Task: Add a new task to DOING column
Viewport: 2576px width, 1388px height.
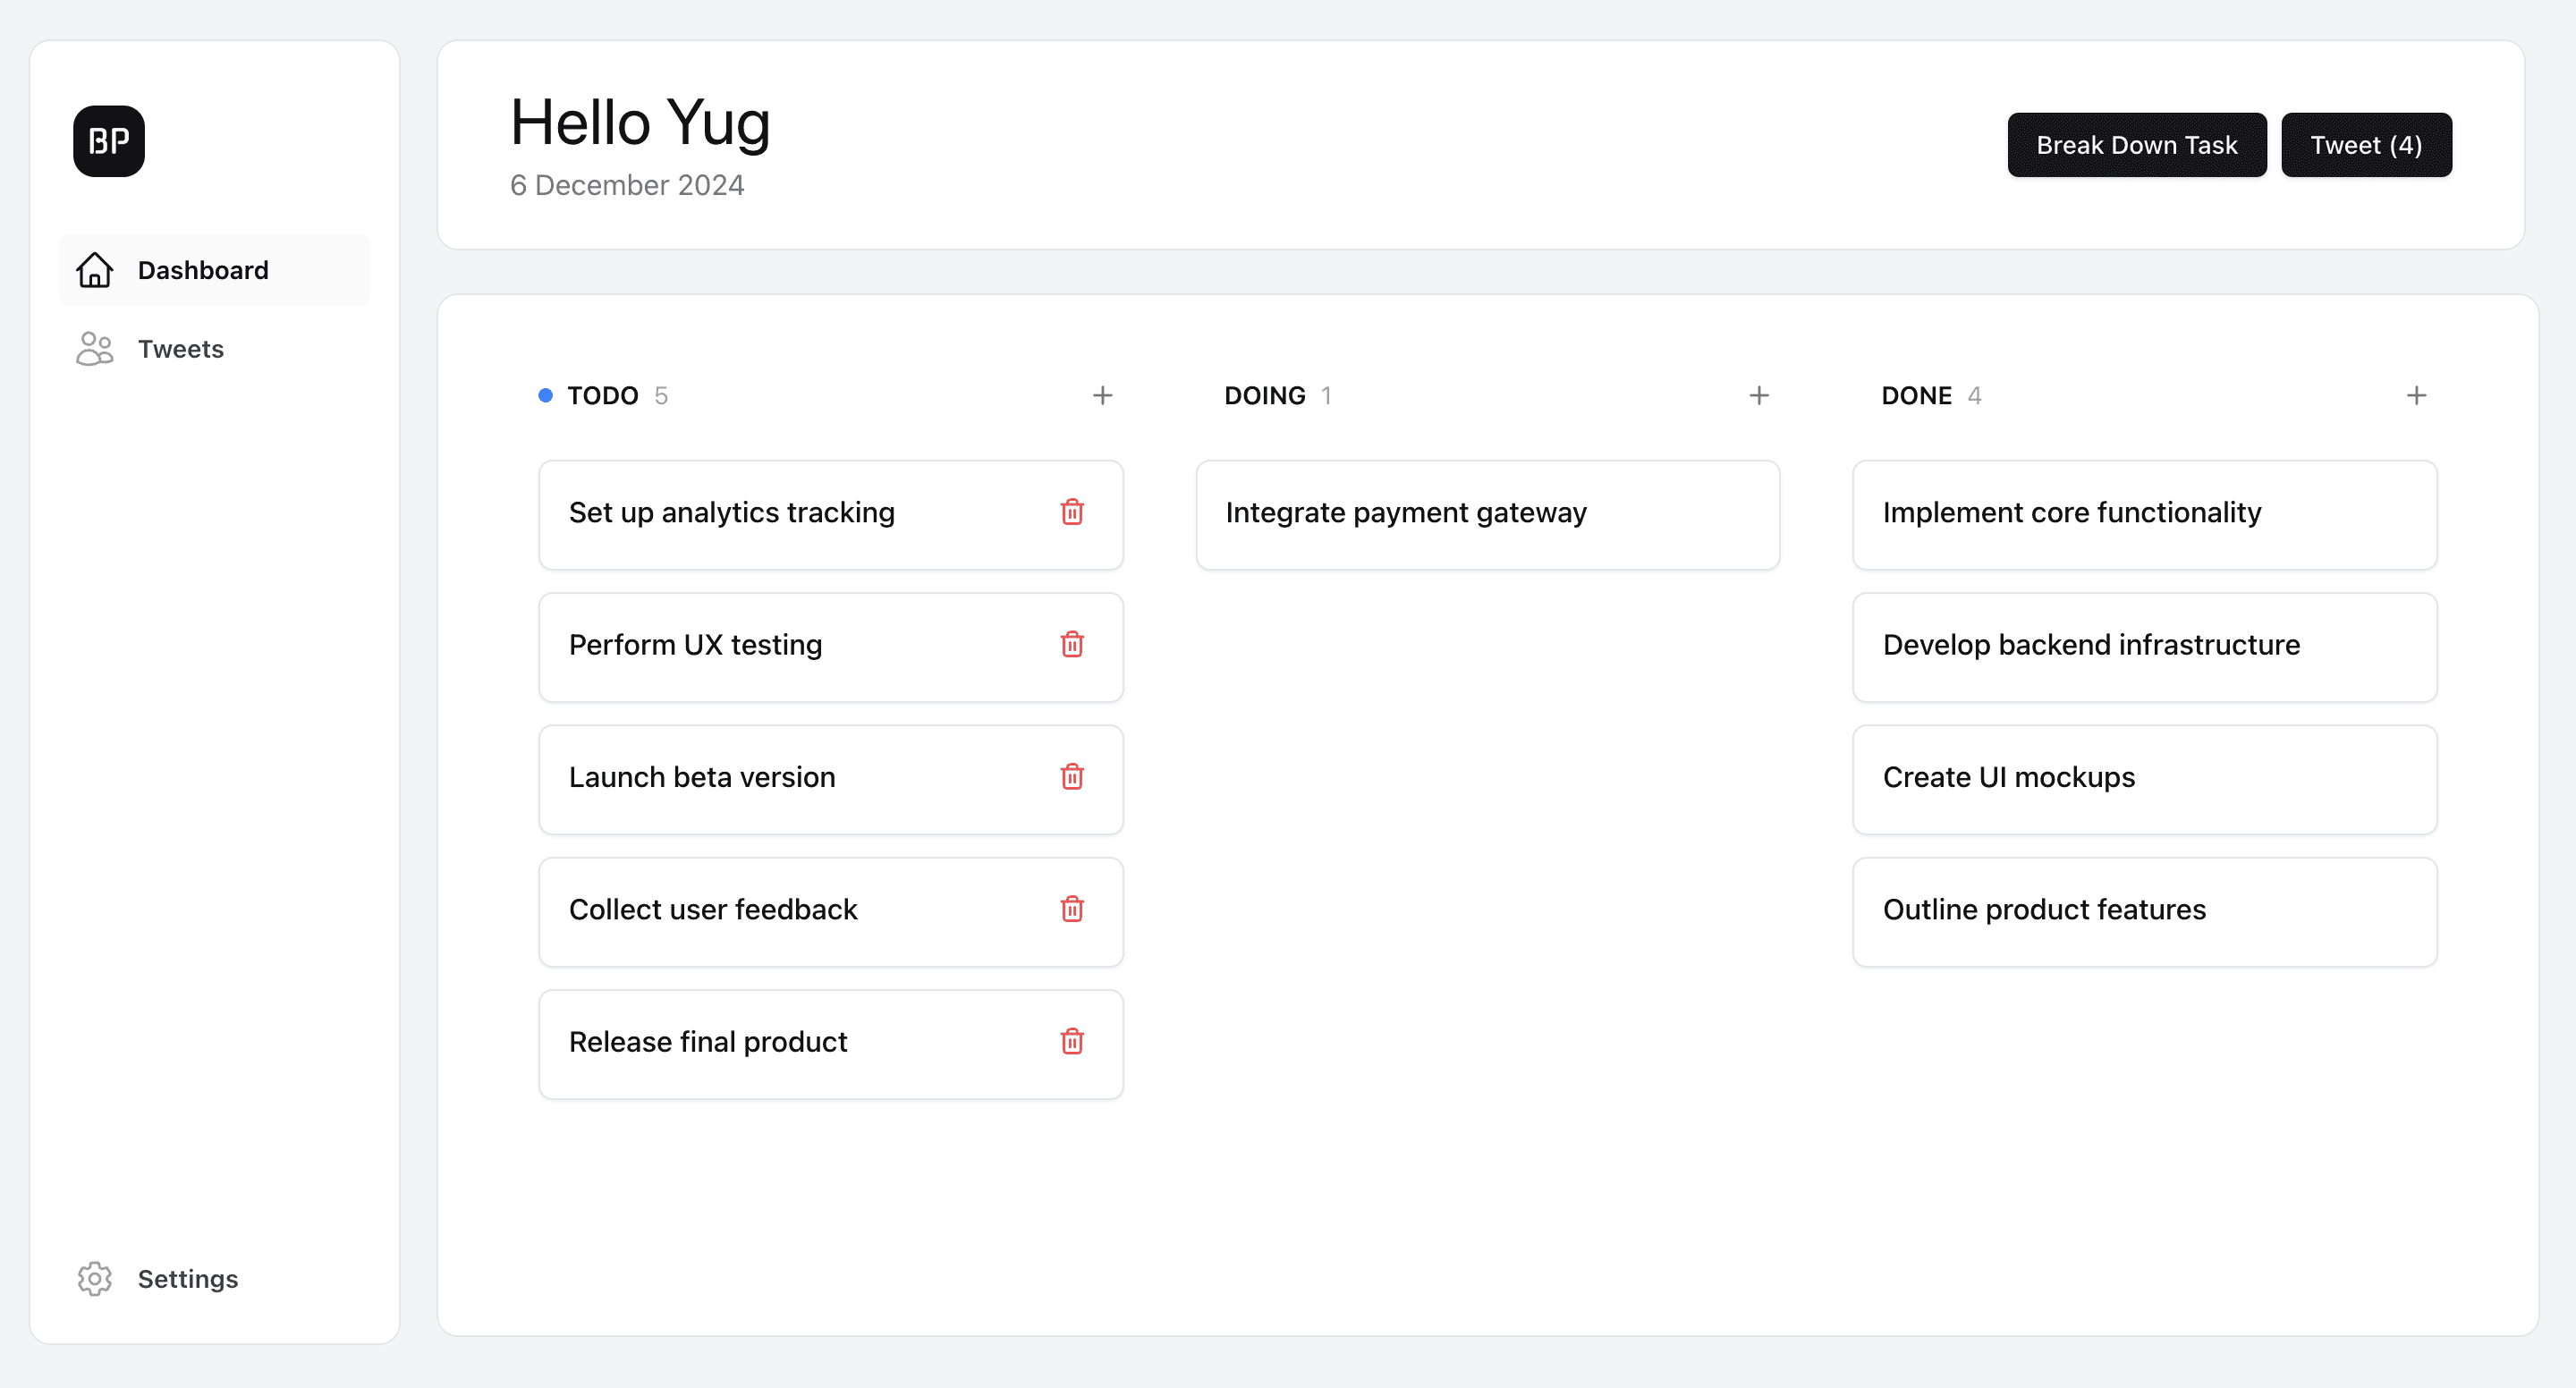Action: coord(1759,396)
